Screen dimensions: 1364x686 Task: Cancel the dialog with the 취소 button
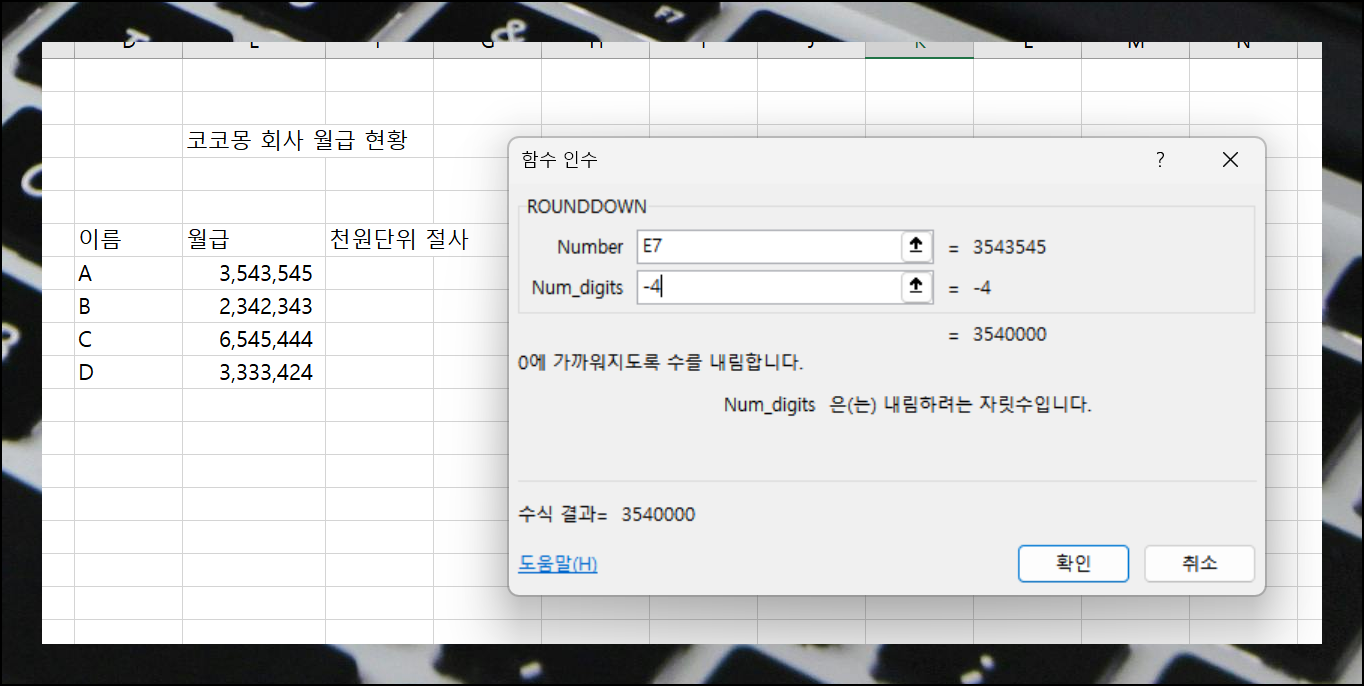(1199, 563)
